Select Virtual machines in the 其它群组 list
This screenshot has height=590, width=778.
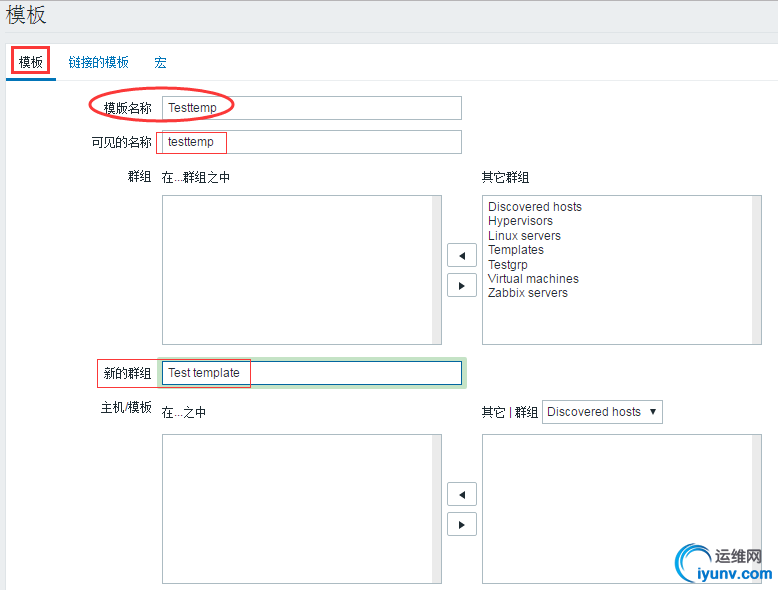pyautogui.click(x=533, y=279)
